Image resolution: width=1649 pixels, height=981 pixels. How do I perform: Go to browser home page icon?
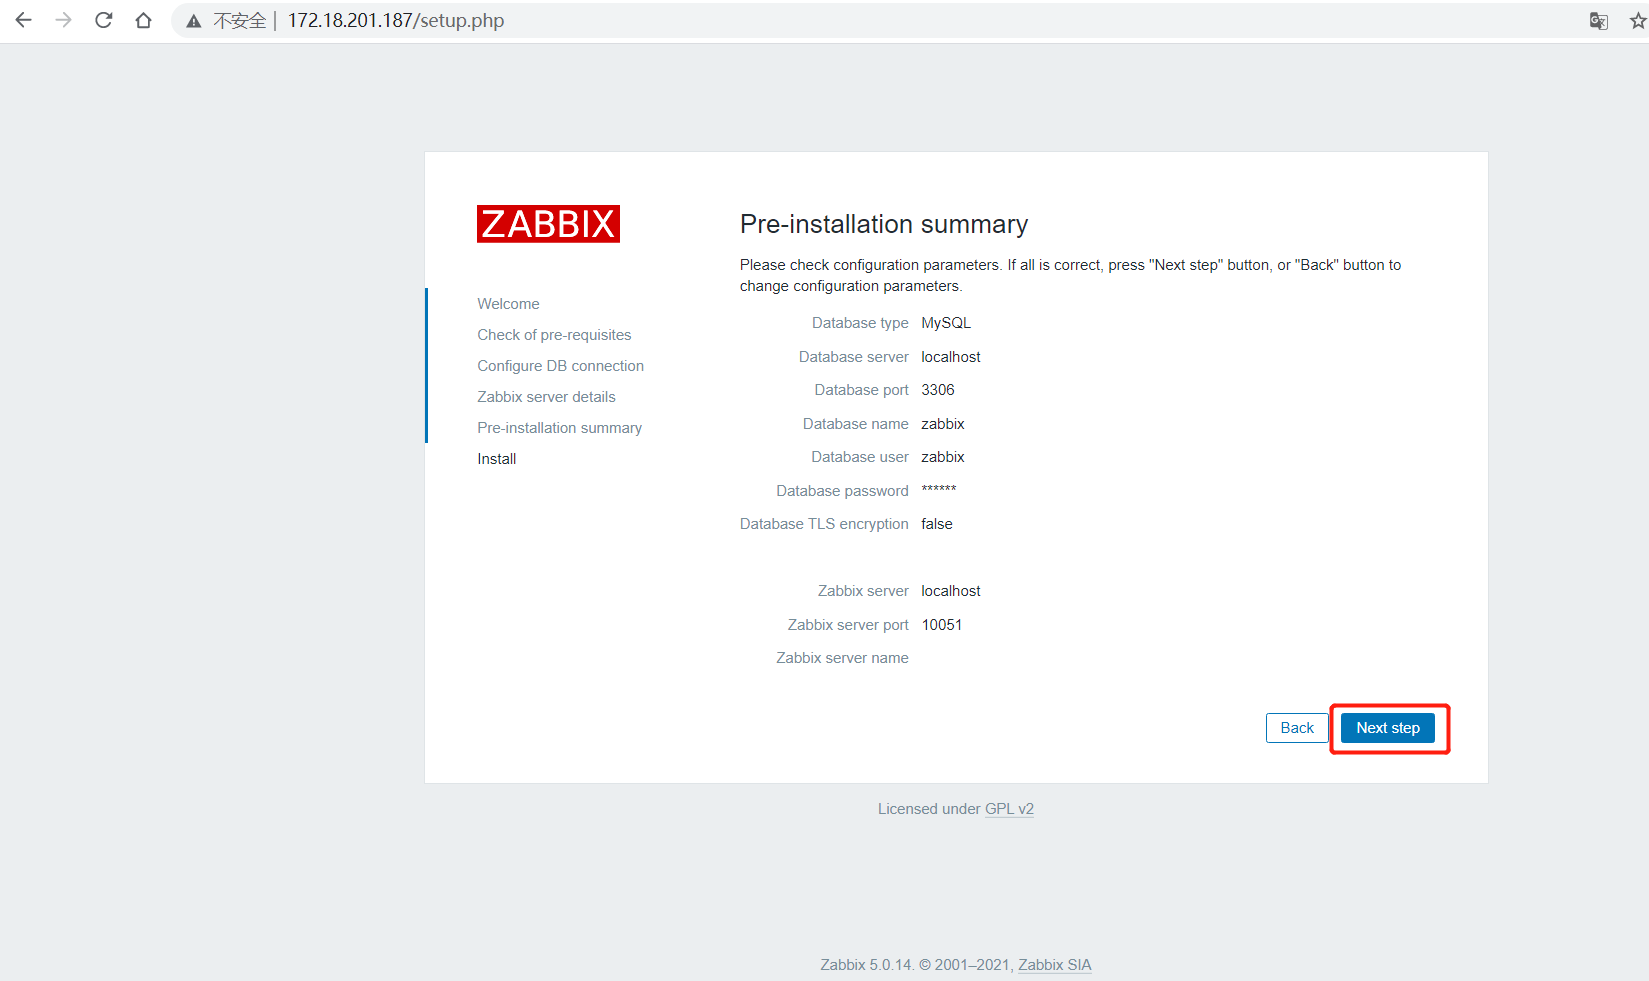(144, 20)
